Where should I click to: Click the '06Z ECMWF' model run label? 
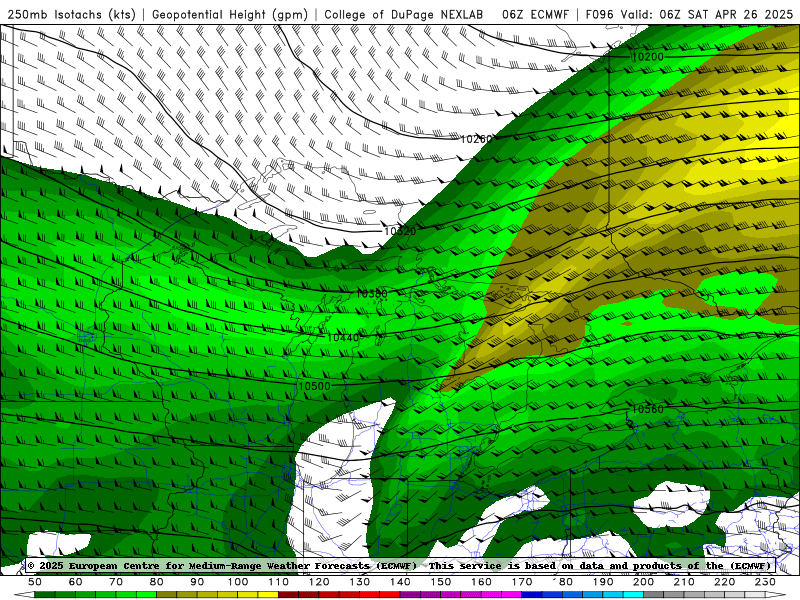pyautogui.click(x=535, y=15)
